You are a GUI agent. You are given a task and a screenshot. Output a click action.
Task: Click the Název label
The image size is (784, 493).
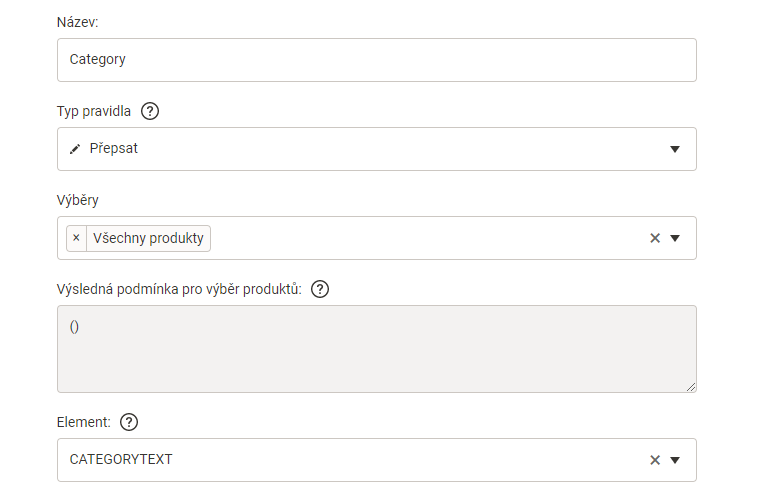point(78,22)
